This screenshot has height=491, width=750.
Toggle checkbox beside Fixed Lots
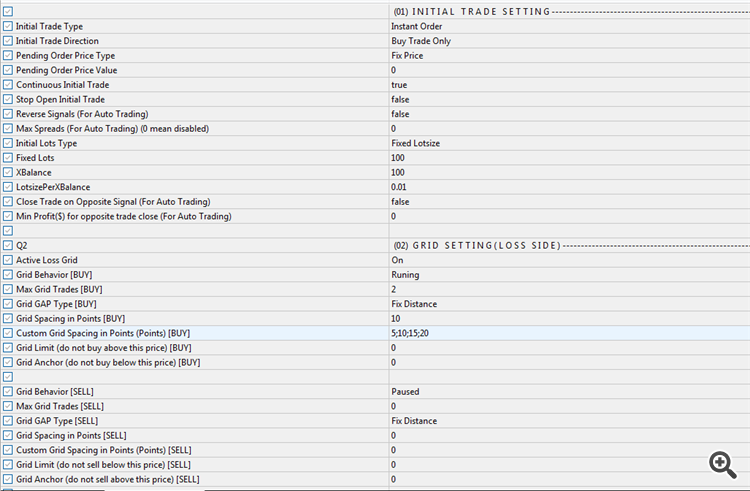(8, 158)
